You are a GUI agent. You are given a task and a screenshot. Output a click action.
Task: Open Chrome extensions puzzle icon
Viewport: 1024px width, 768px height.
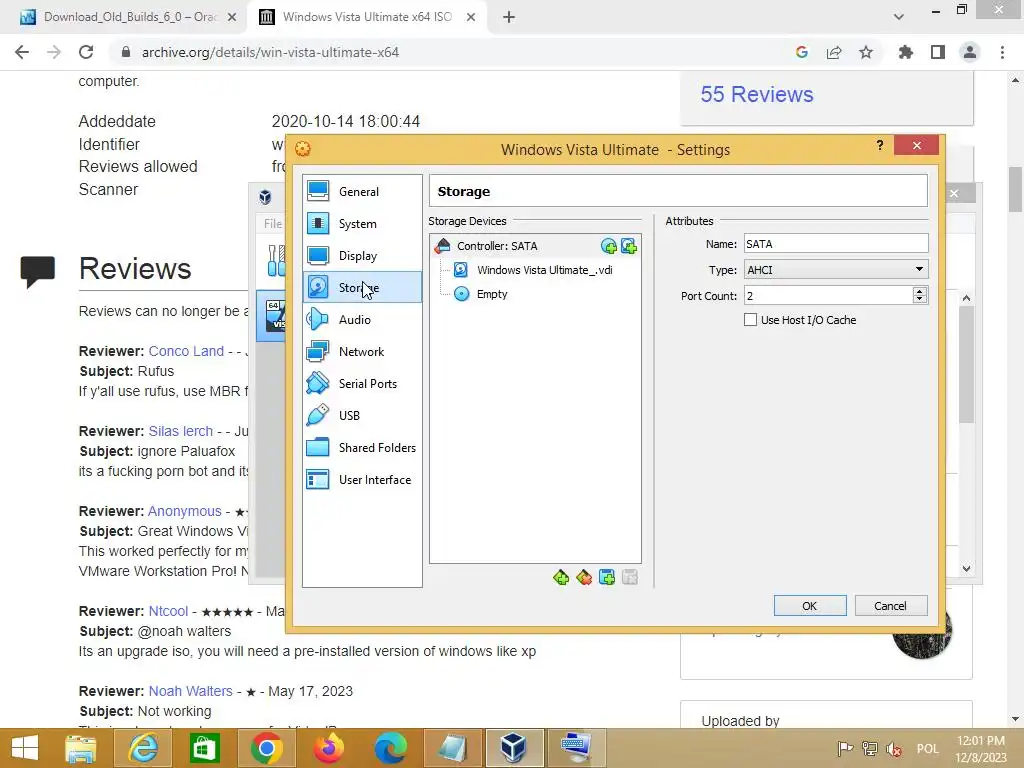point(906,52)
